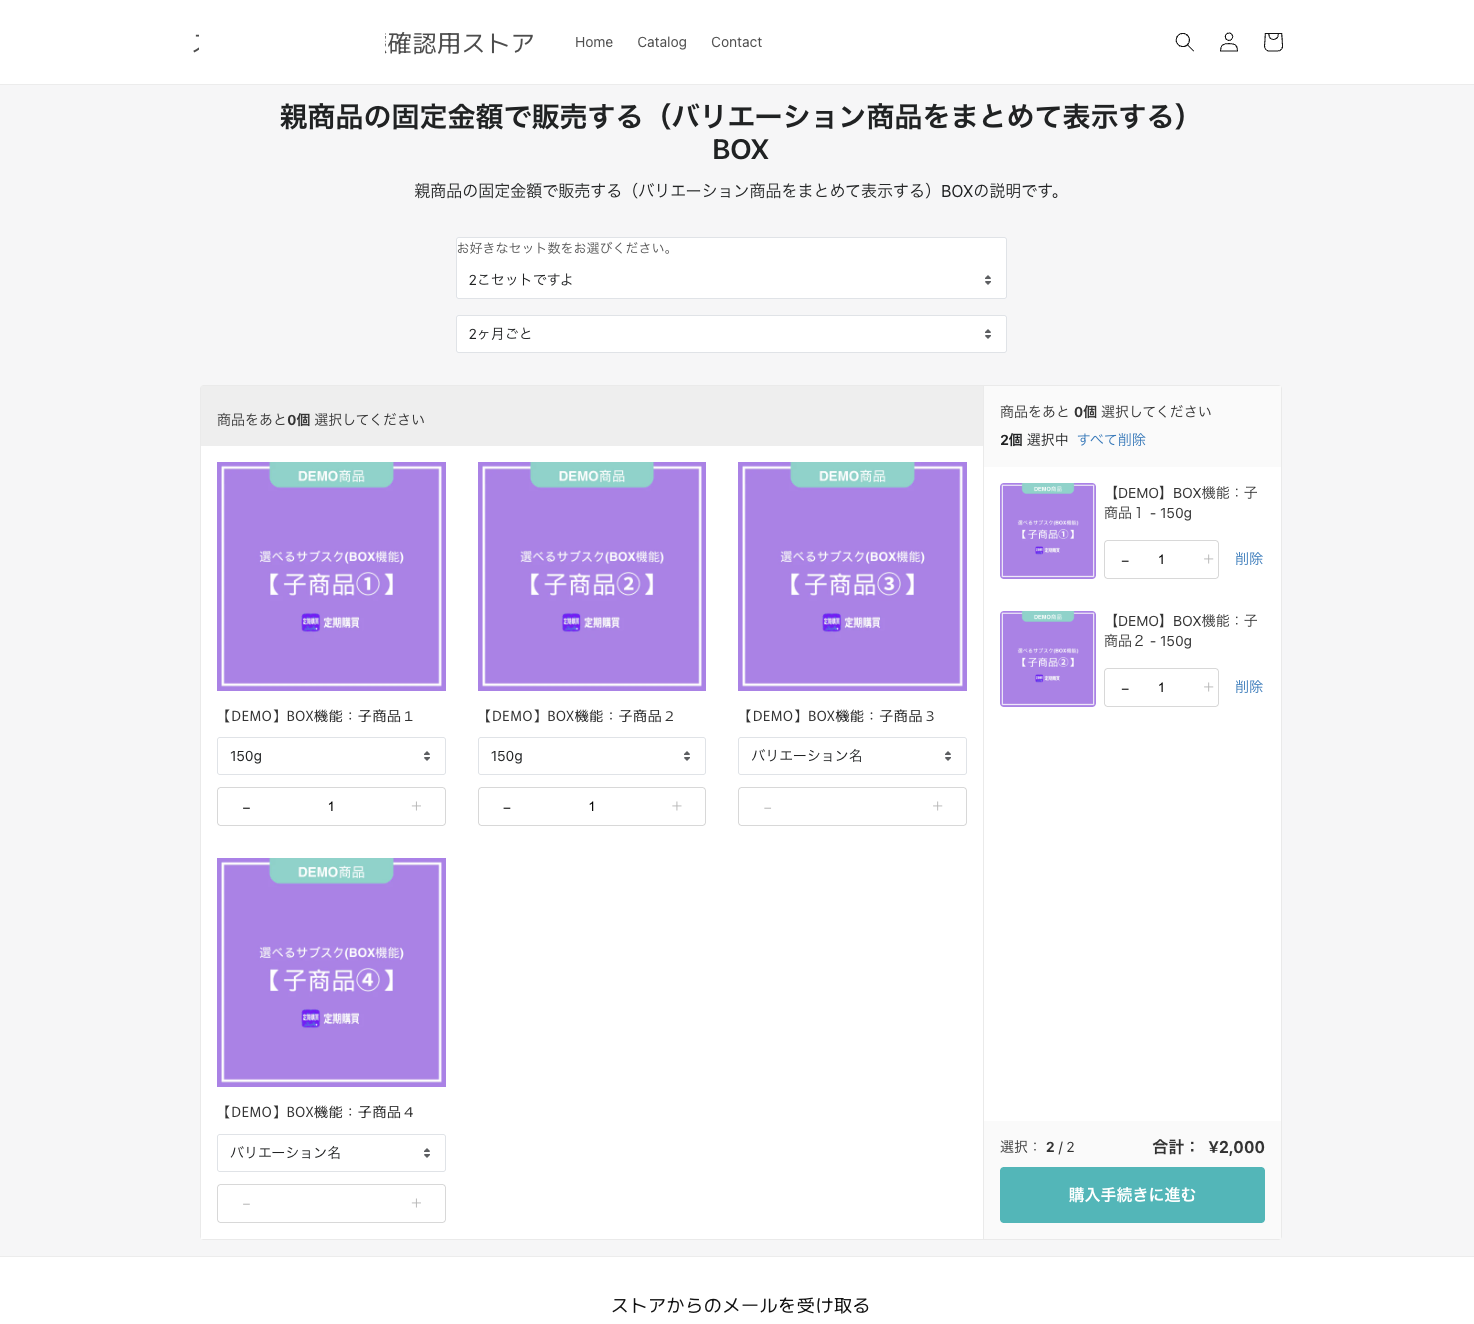The width and height of the screenshot is (1474, 1324).
Task: Delete 子商品2 - 150g from selection
Action: click(x=1249, y=687)
